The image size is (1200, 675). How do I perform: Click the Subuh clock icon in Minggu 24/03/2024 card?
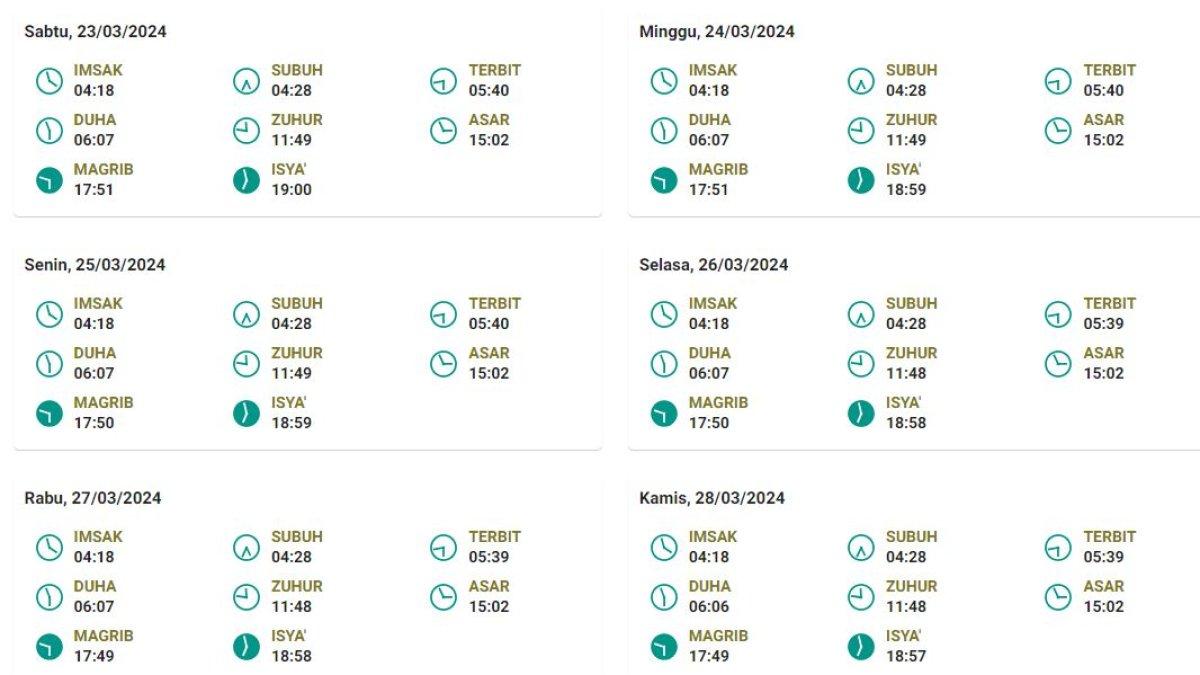click(861, 81)
